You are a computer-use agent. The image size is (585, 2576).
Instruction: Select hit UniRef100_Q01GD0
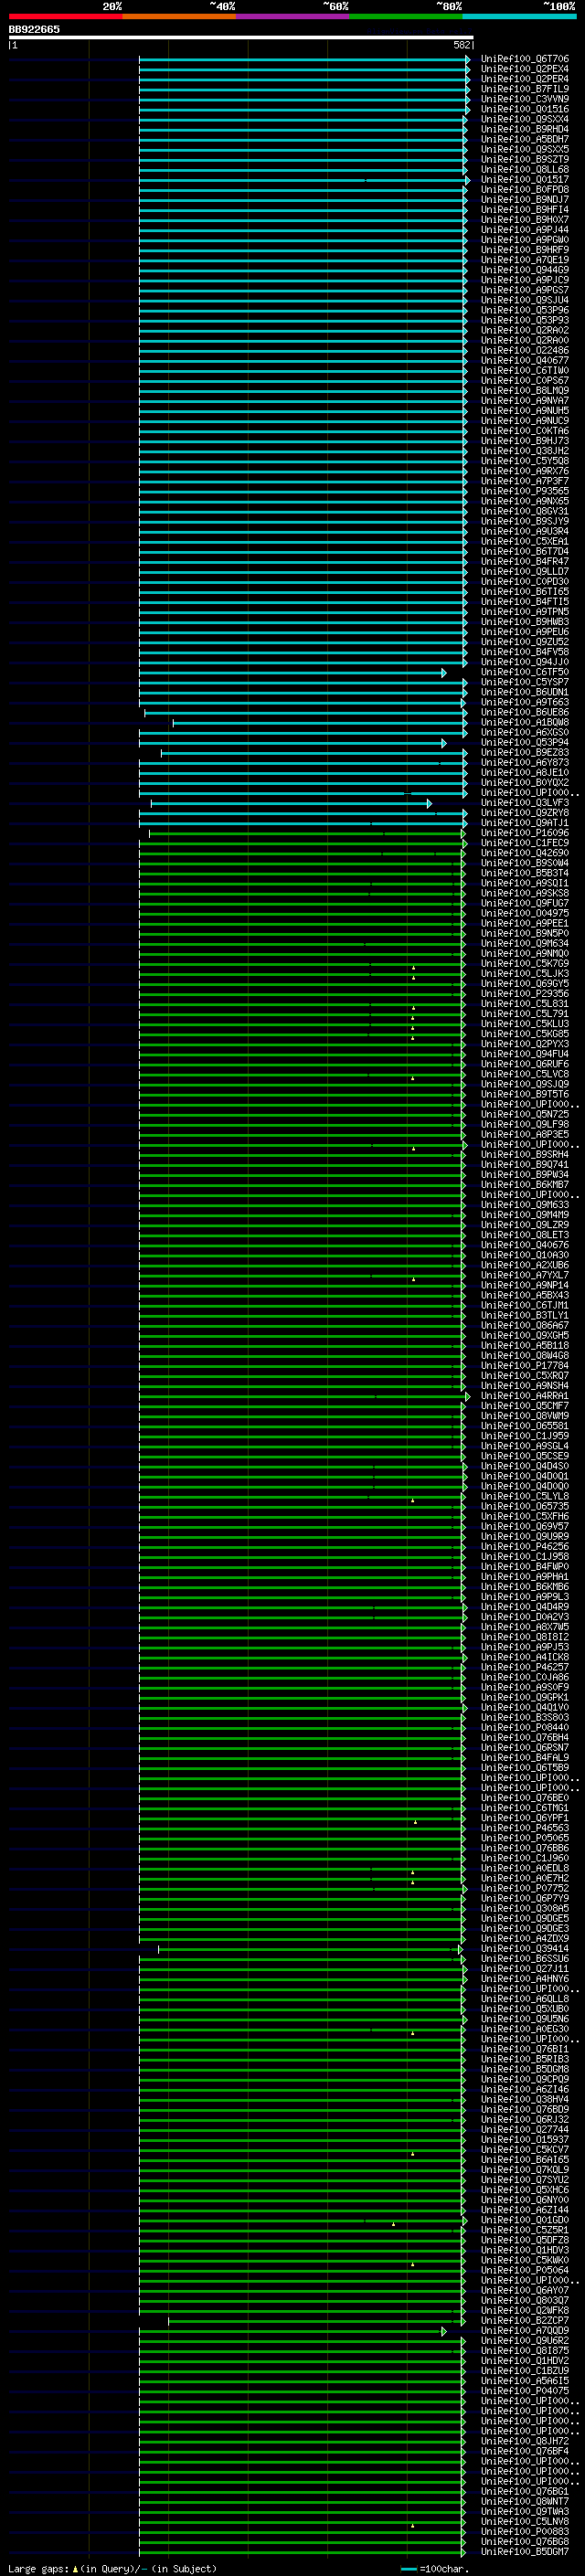tap(525, 2220)
